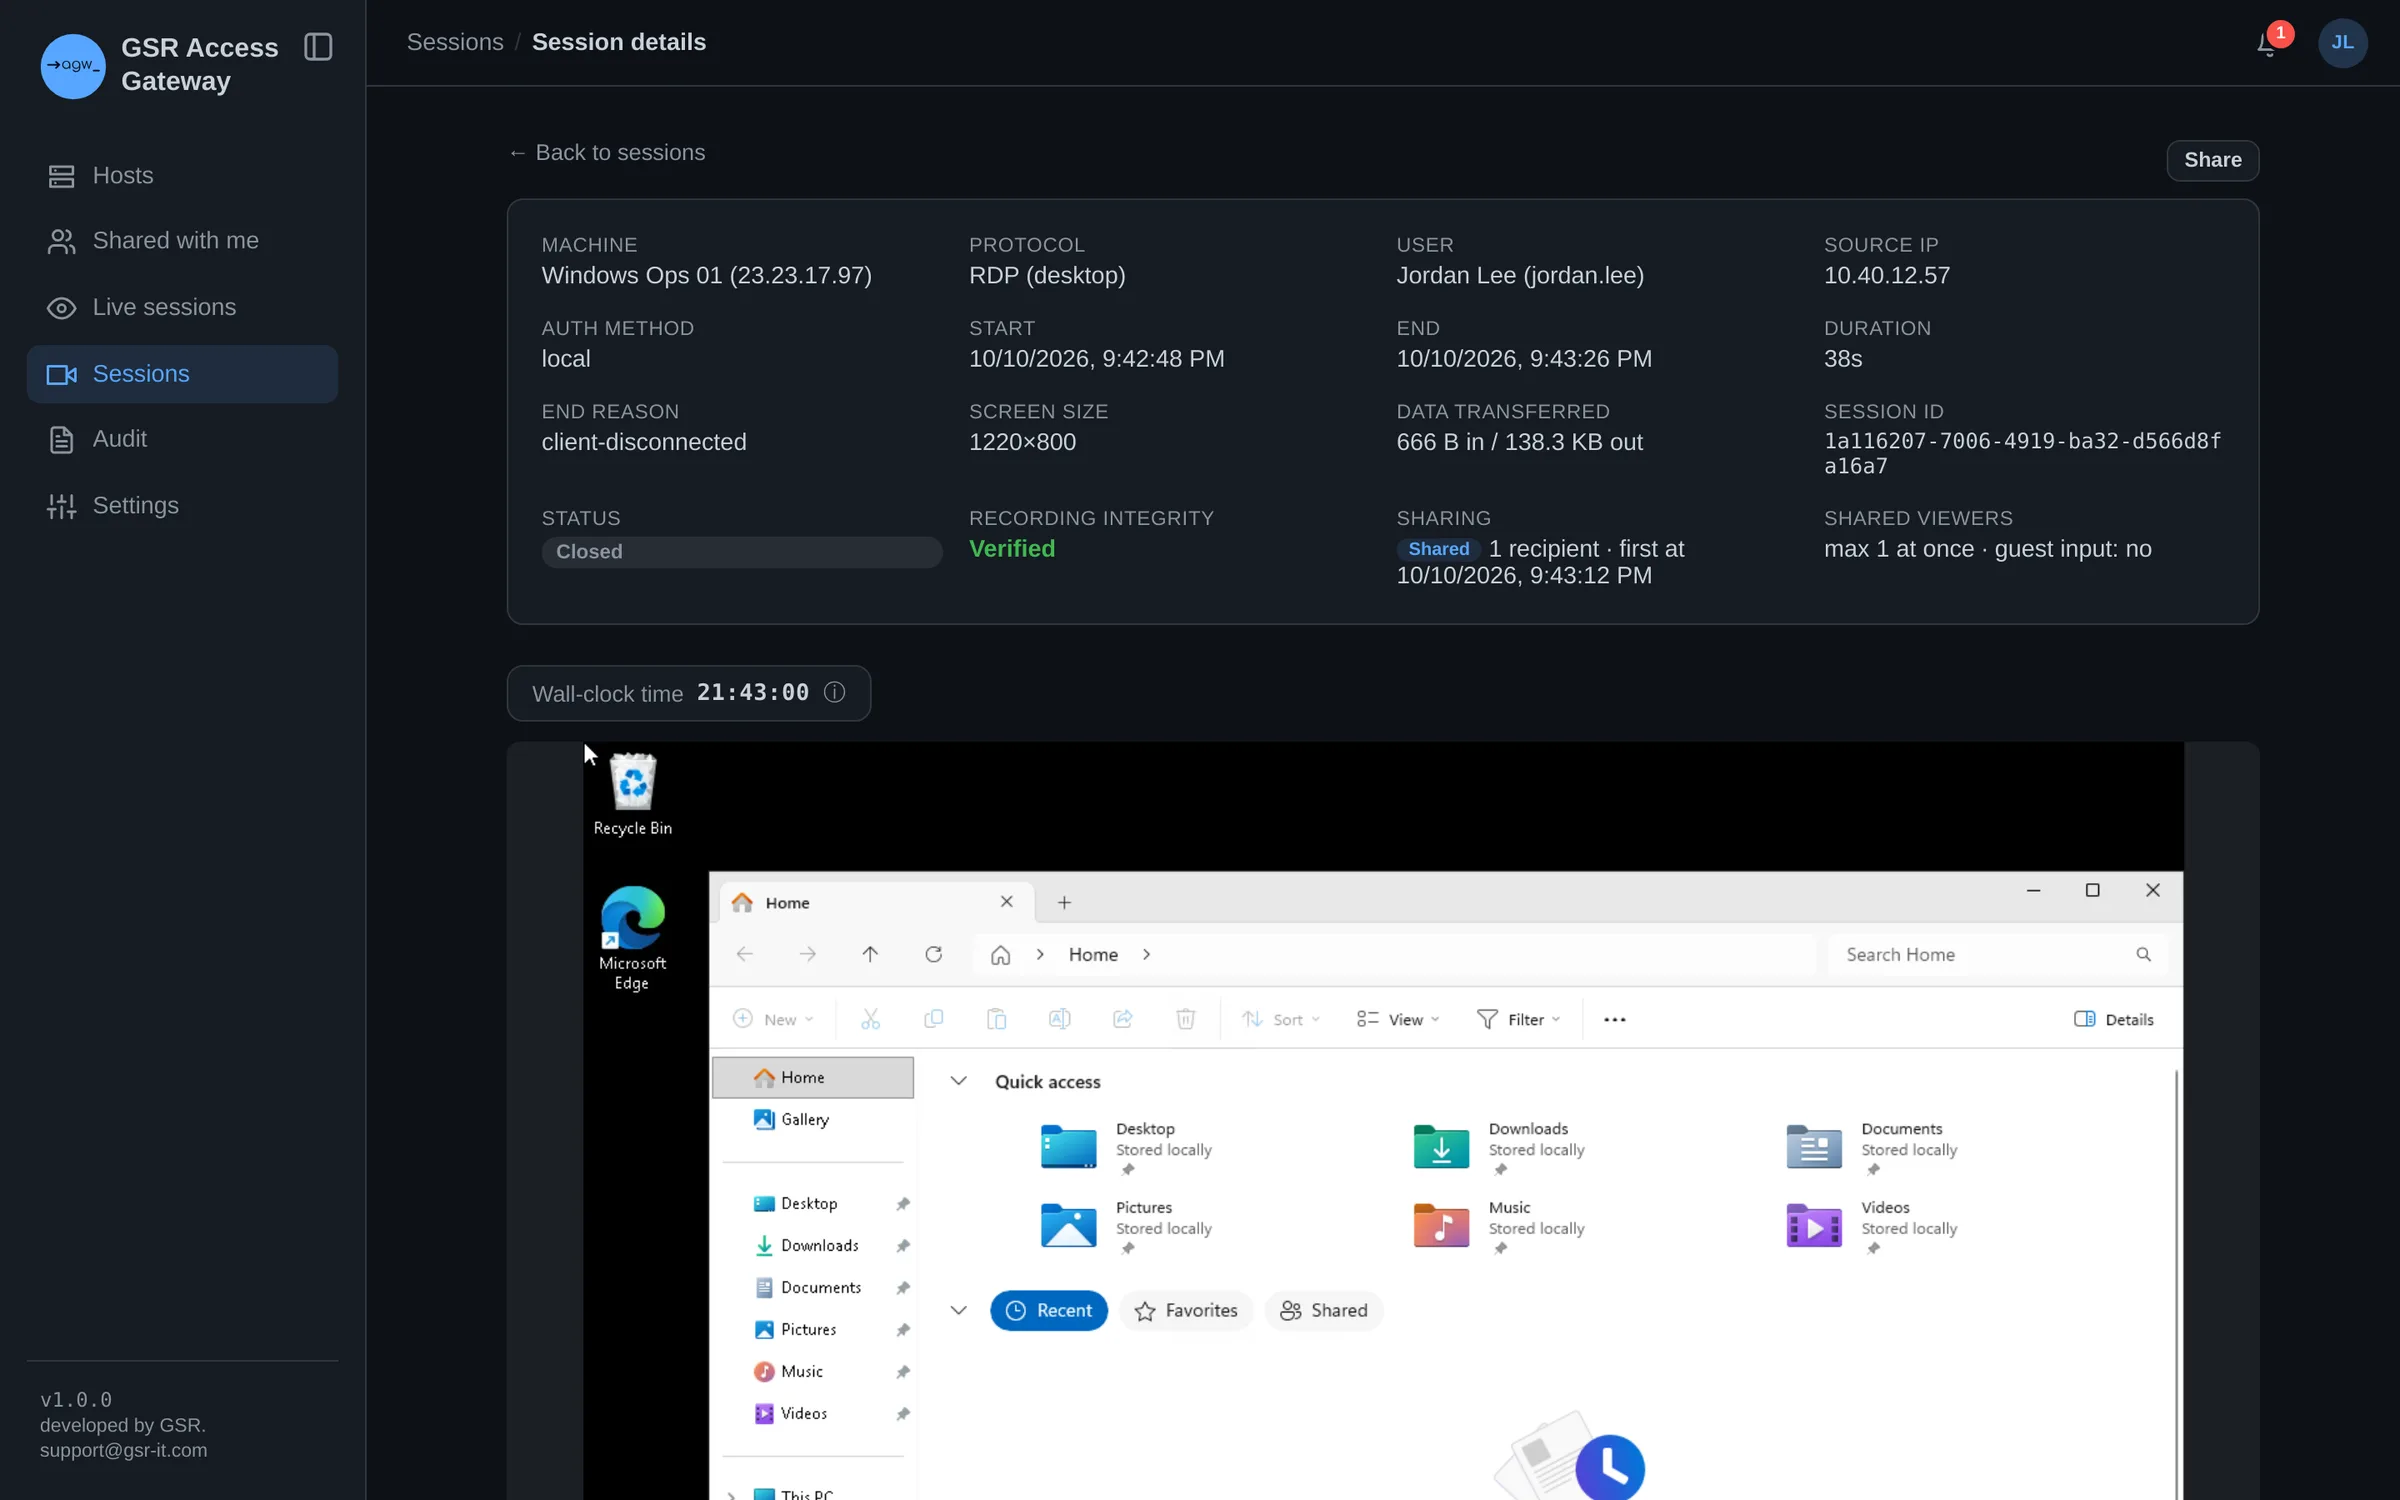This screenshot has width=2400, height=1500.
Task: Click the Cut scissors icon in Explorer toolbar
Action: [x=870, y=1019]
